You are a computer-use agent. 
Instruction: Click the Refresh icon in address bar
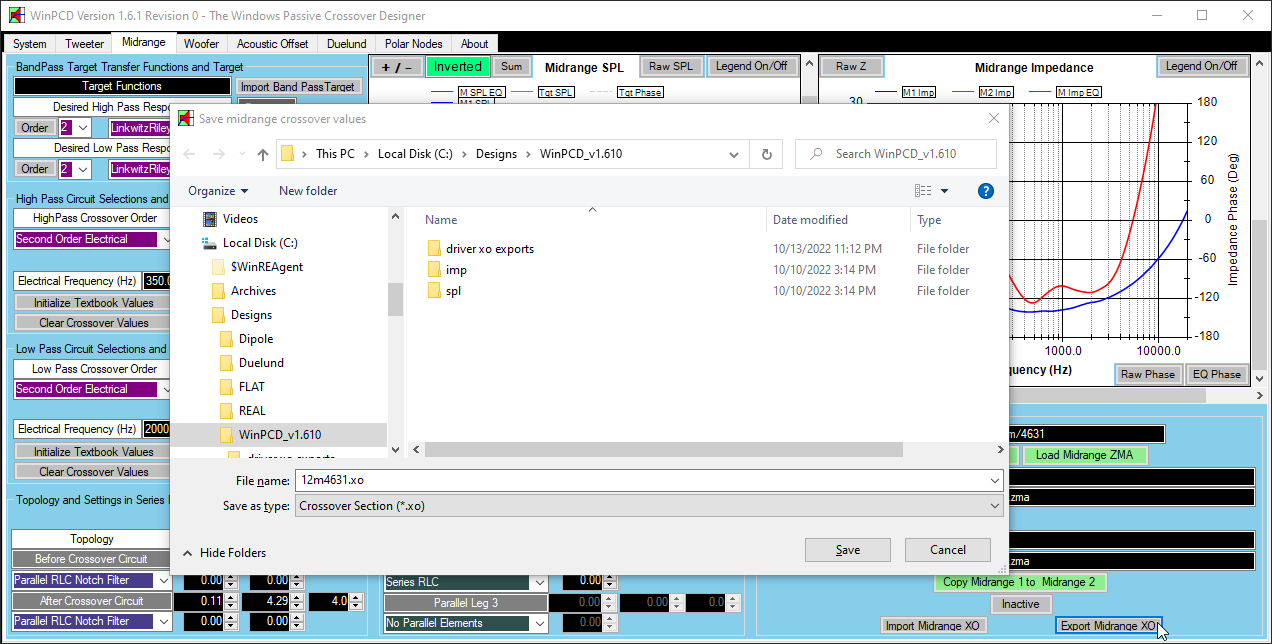tap(766, 154)
